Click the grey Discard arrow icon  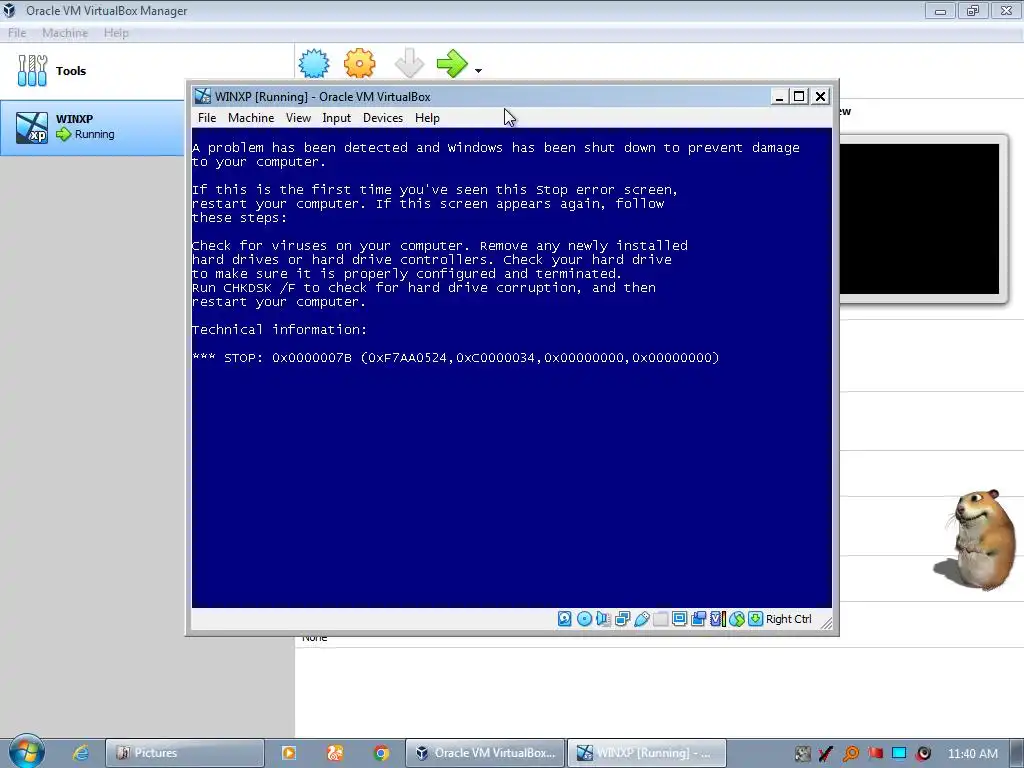[x=409, y=63]
